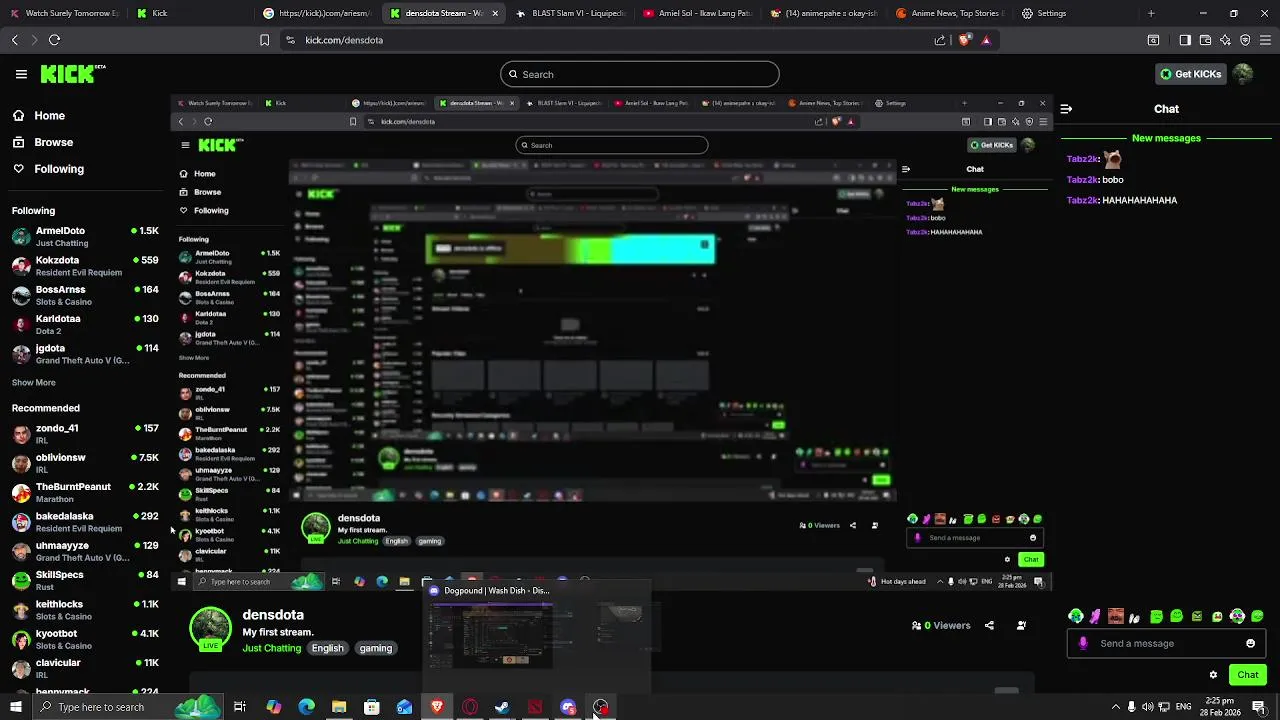Click the Just Chatting category link
The height and width of the screenshot is (720, 1280).
point(272,648)
